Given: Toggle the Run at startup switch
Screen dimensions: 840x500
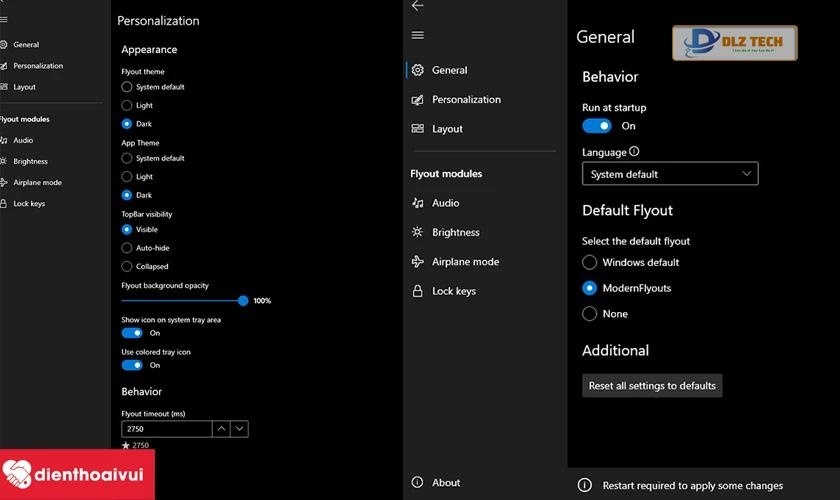Looking at the screenshot, I should click(597, 126).
